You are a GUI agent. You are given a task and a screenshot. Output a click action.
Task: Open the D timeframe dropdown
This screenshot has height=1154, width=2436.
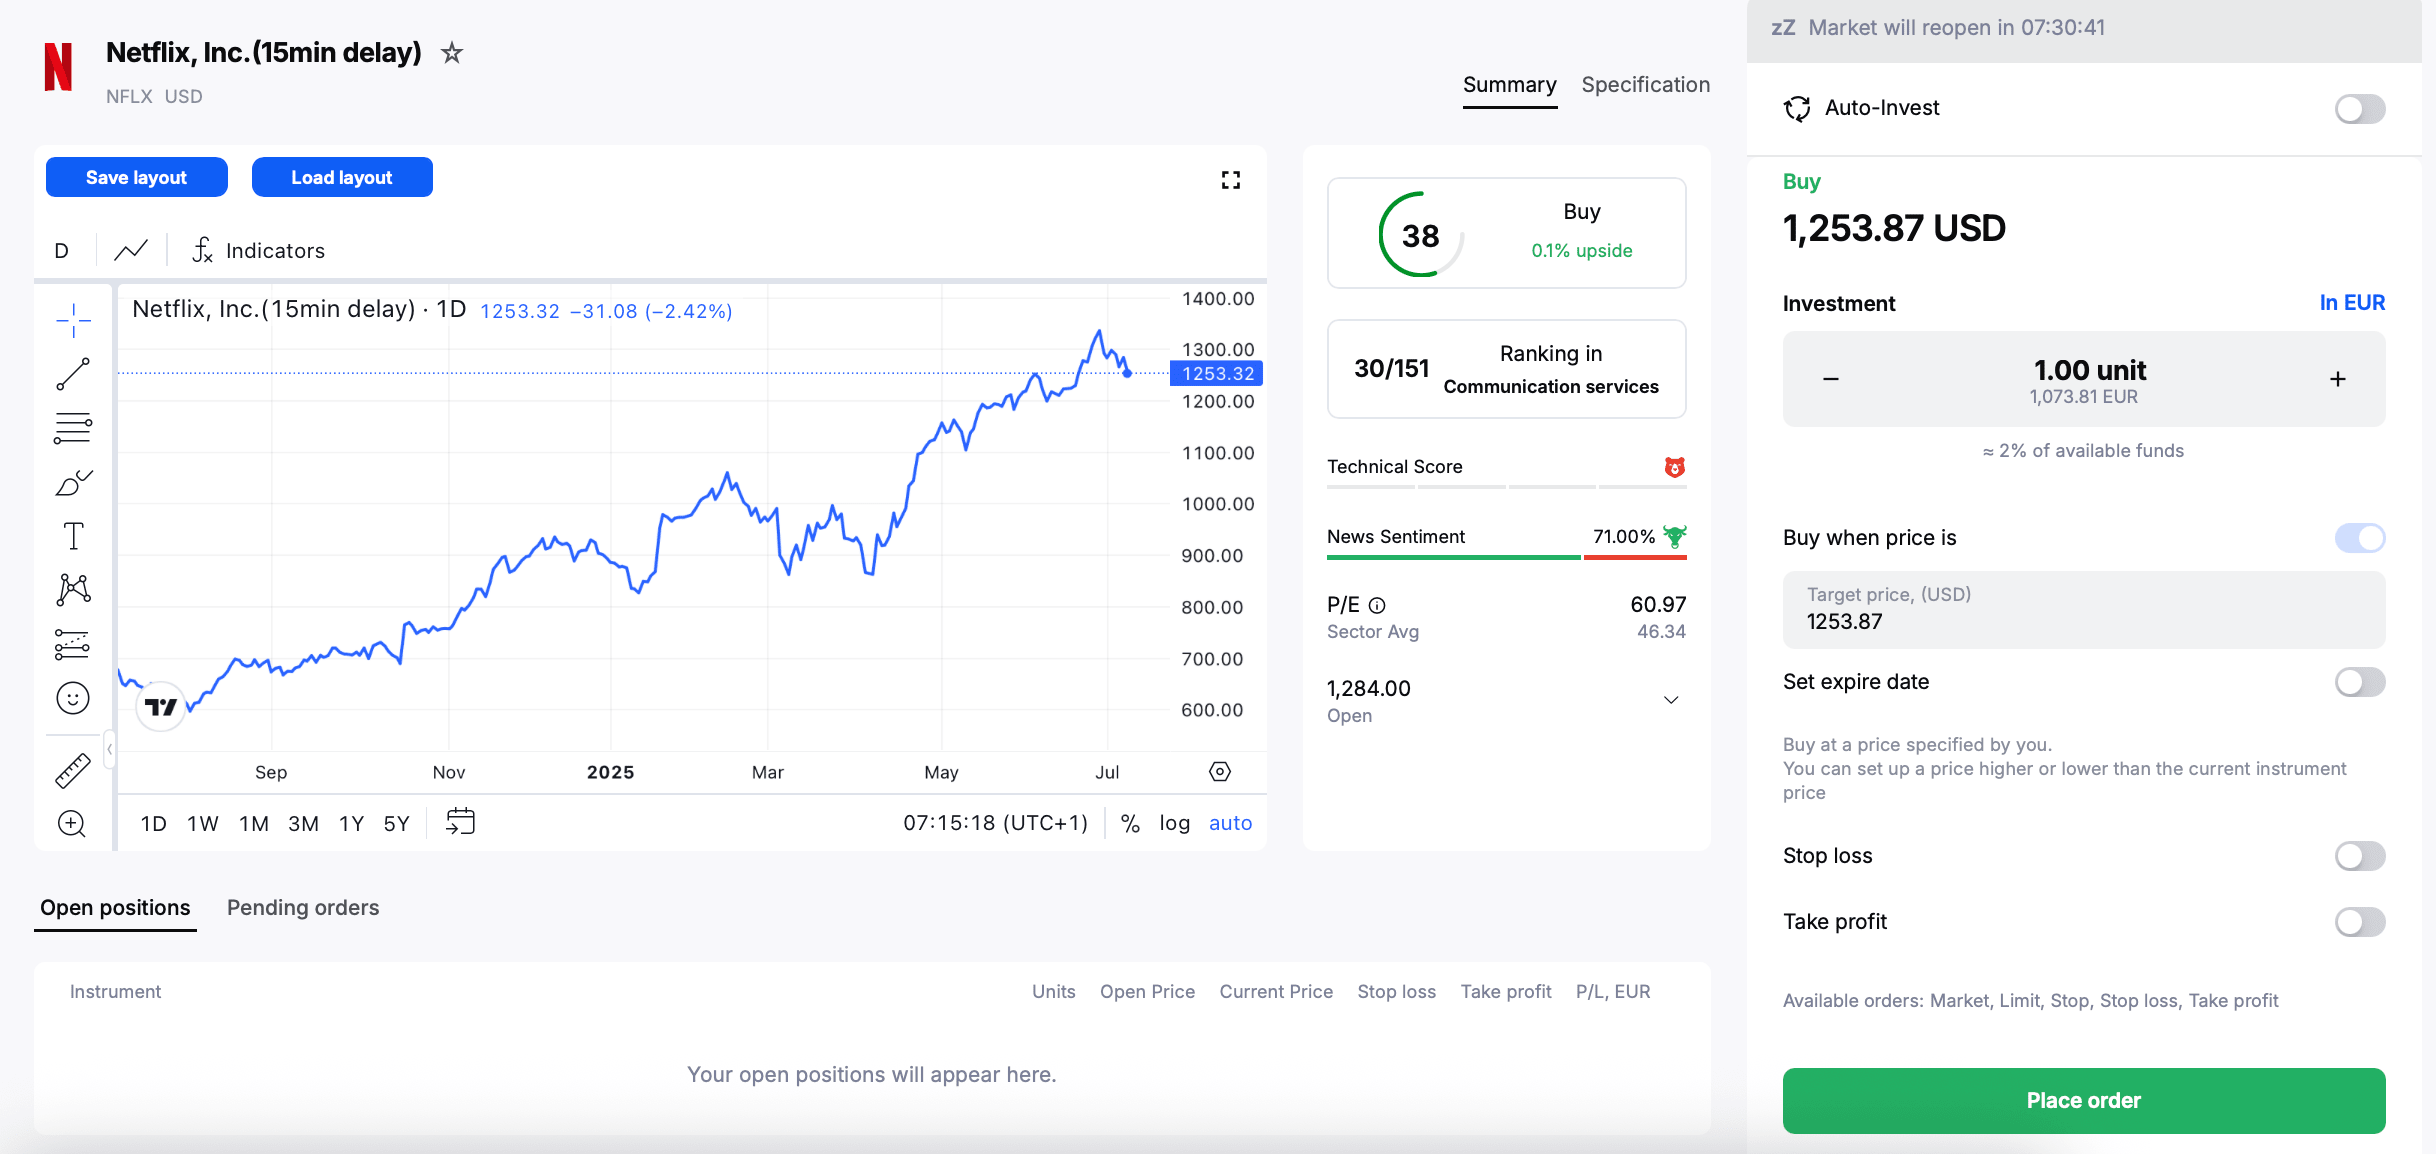[61, 250]
